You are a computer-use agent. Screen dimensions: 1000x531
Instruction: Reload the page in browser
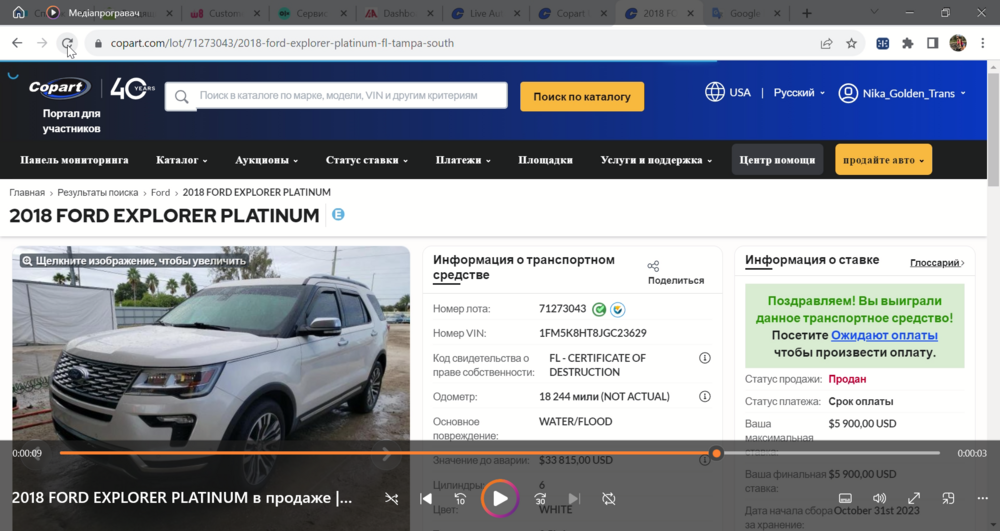[67, 43]
